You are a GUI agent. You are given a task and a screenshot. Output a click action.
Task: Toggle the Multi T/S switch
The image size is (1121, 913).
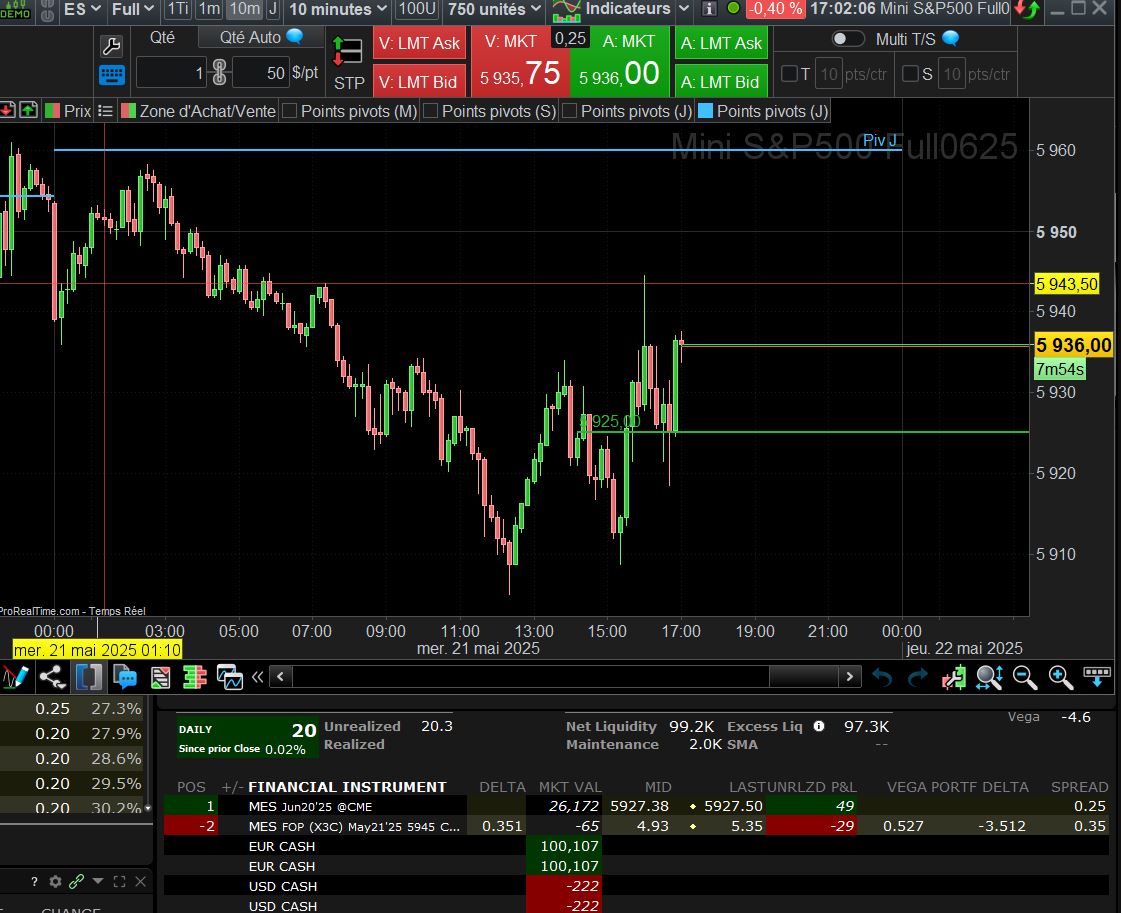tap(848, 39)
